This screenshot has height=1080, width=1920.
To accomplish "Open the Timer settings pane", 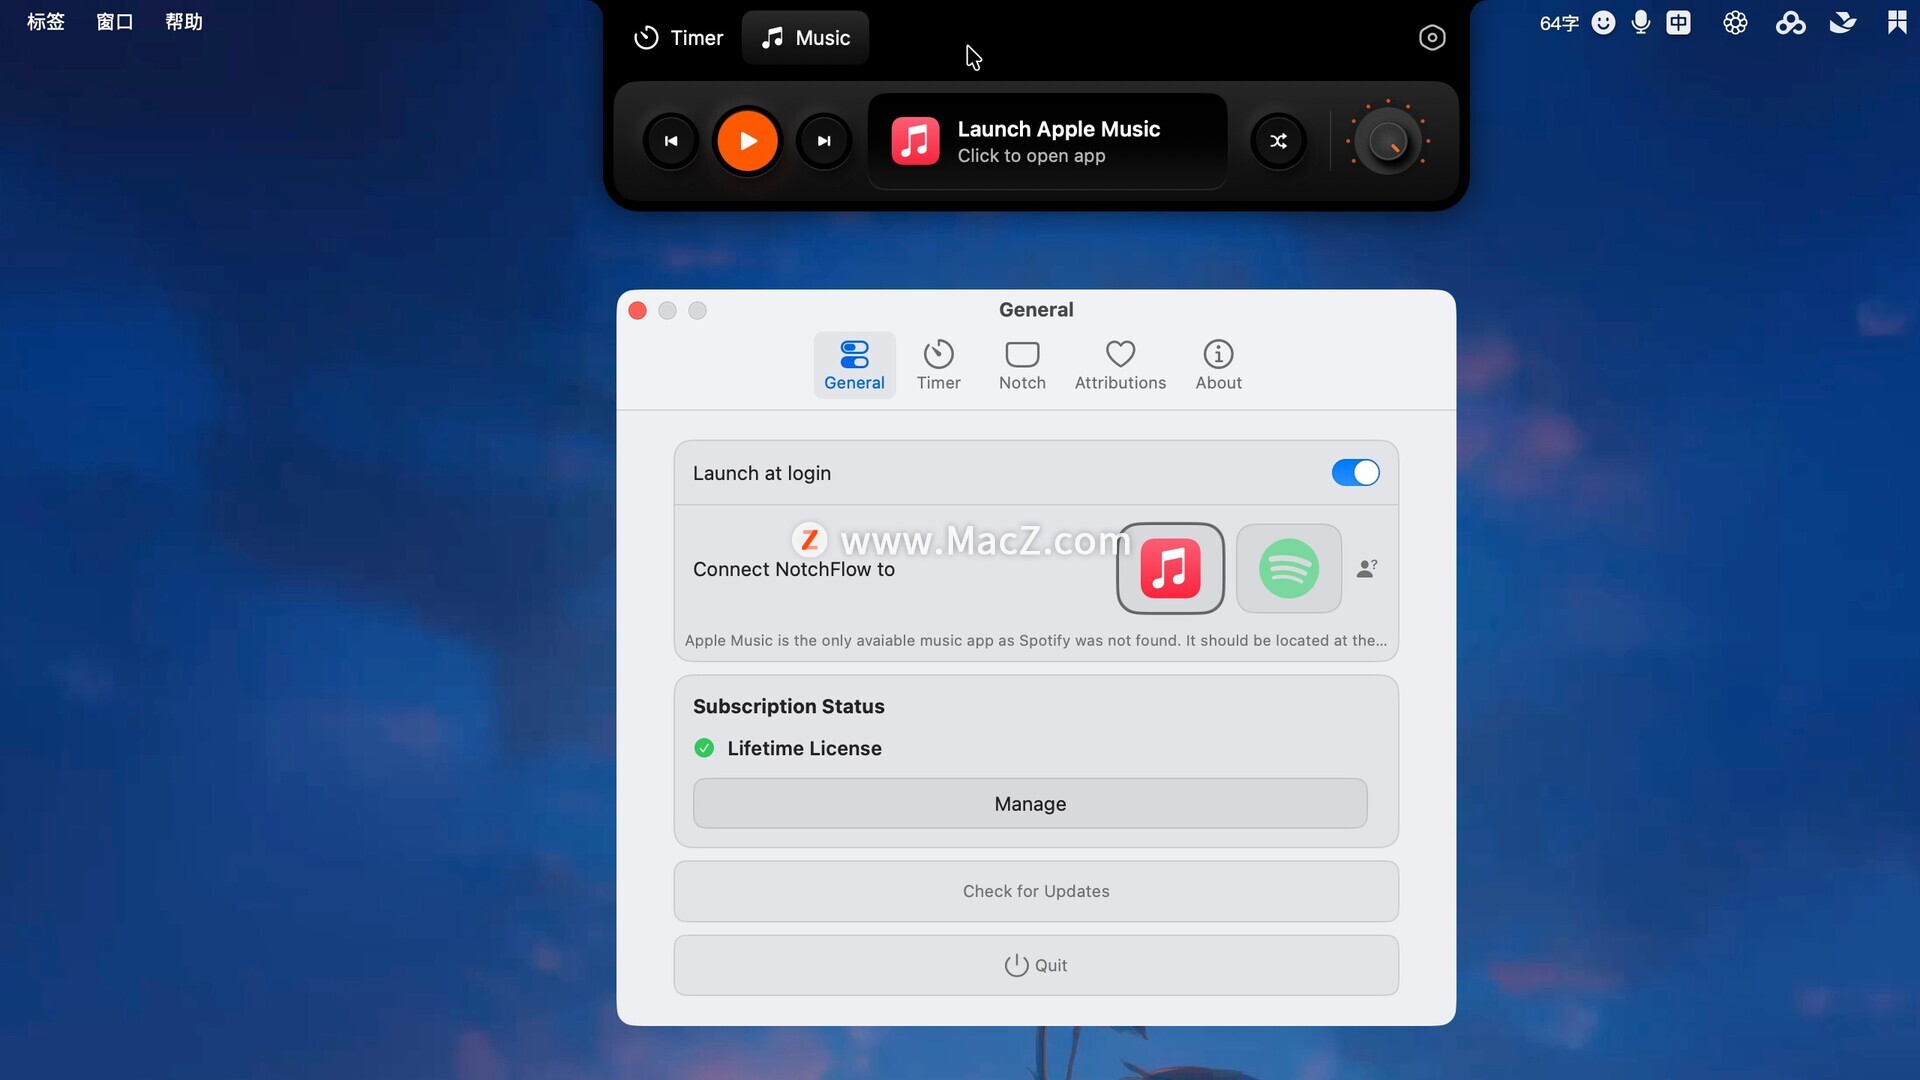I will click(x=938, y=365).
